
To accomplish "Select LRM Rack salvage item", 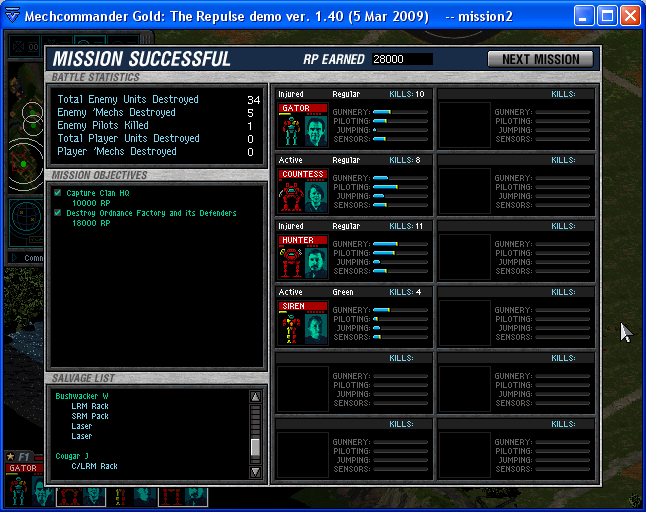I will click(90, 406).
